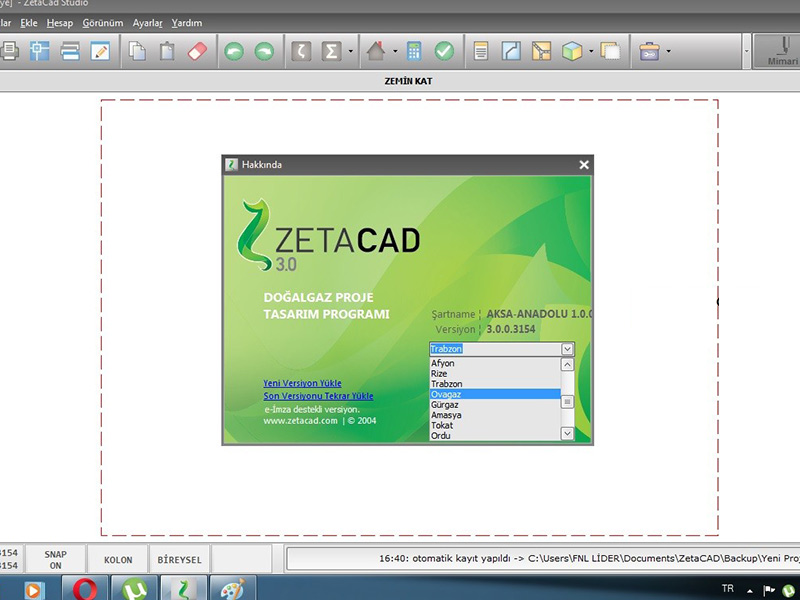This screenshot has height=600, width=800.
Task: Close the Hakkında dialog
Action: 584,165
